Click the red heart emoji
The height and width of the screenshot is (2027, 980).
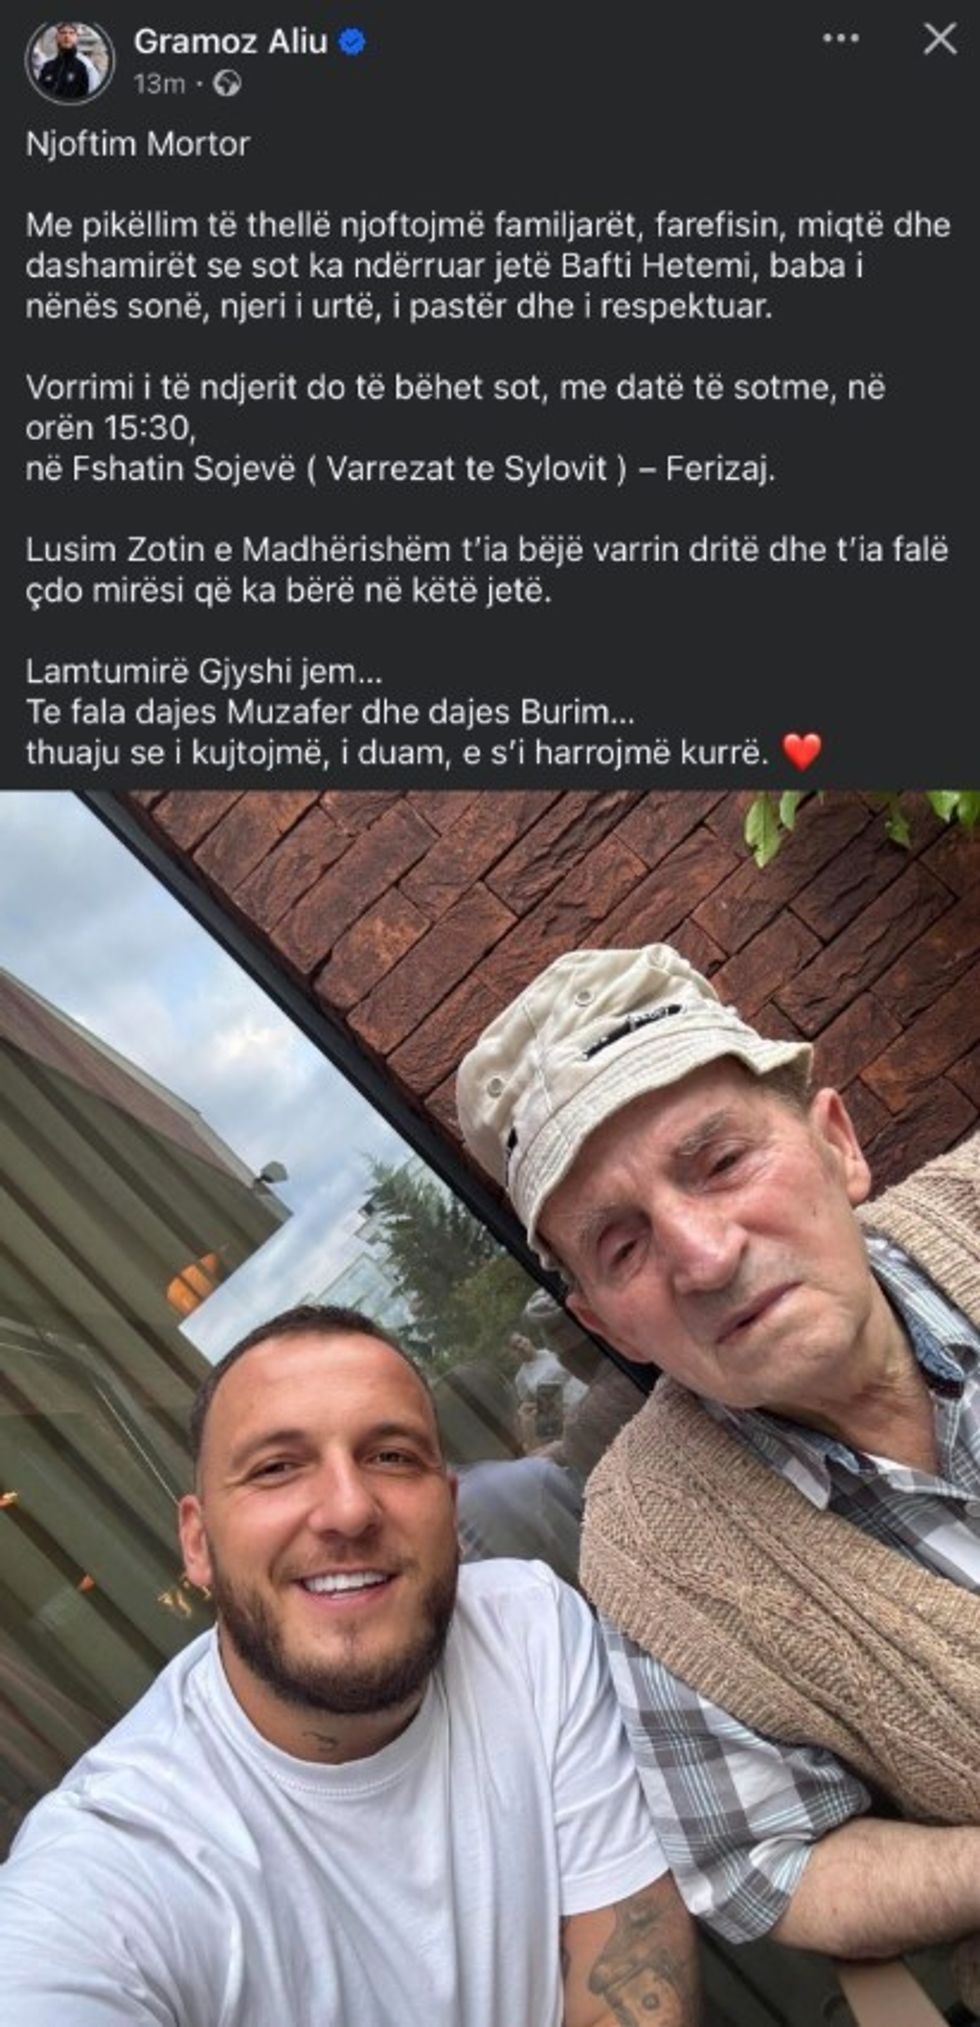[801, 751]
